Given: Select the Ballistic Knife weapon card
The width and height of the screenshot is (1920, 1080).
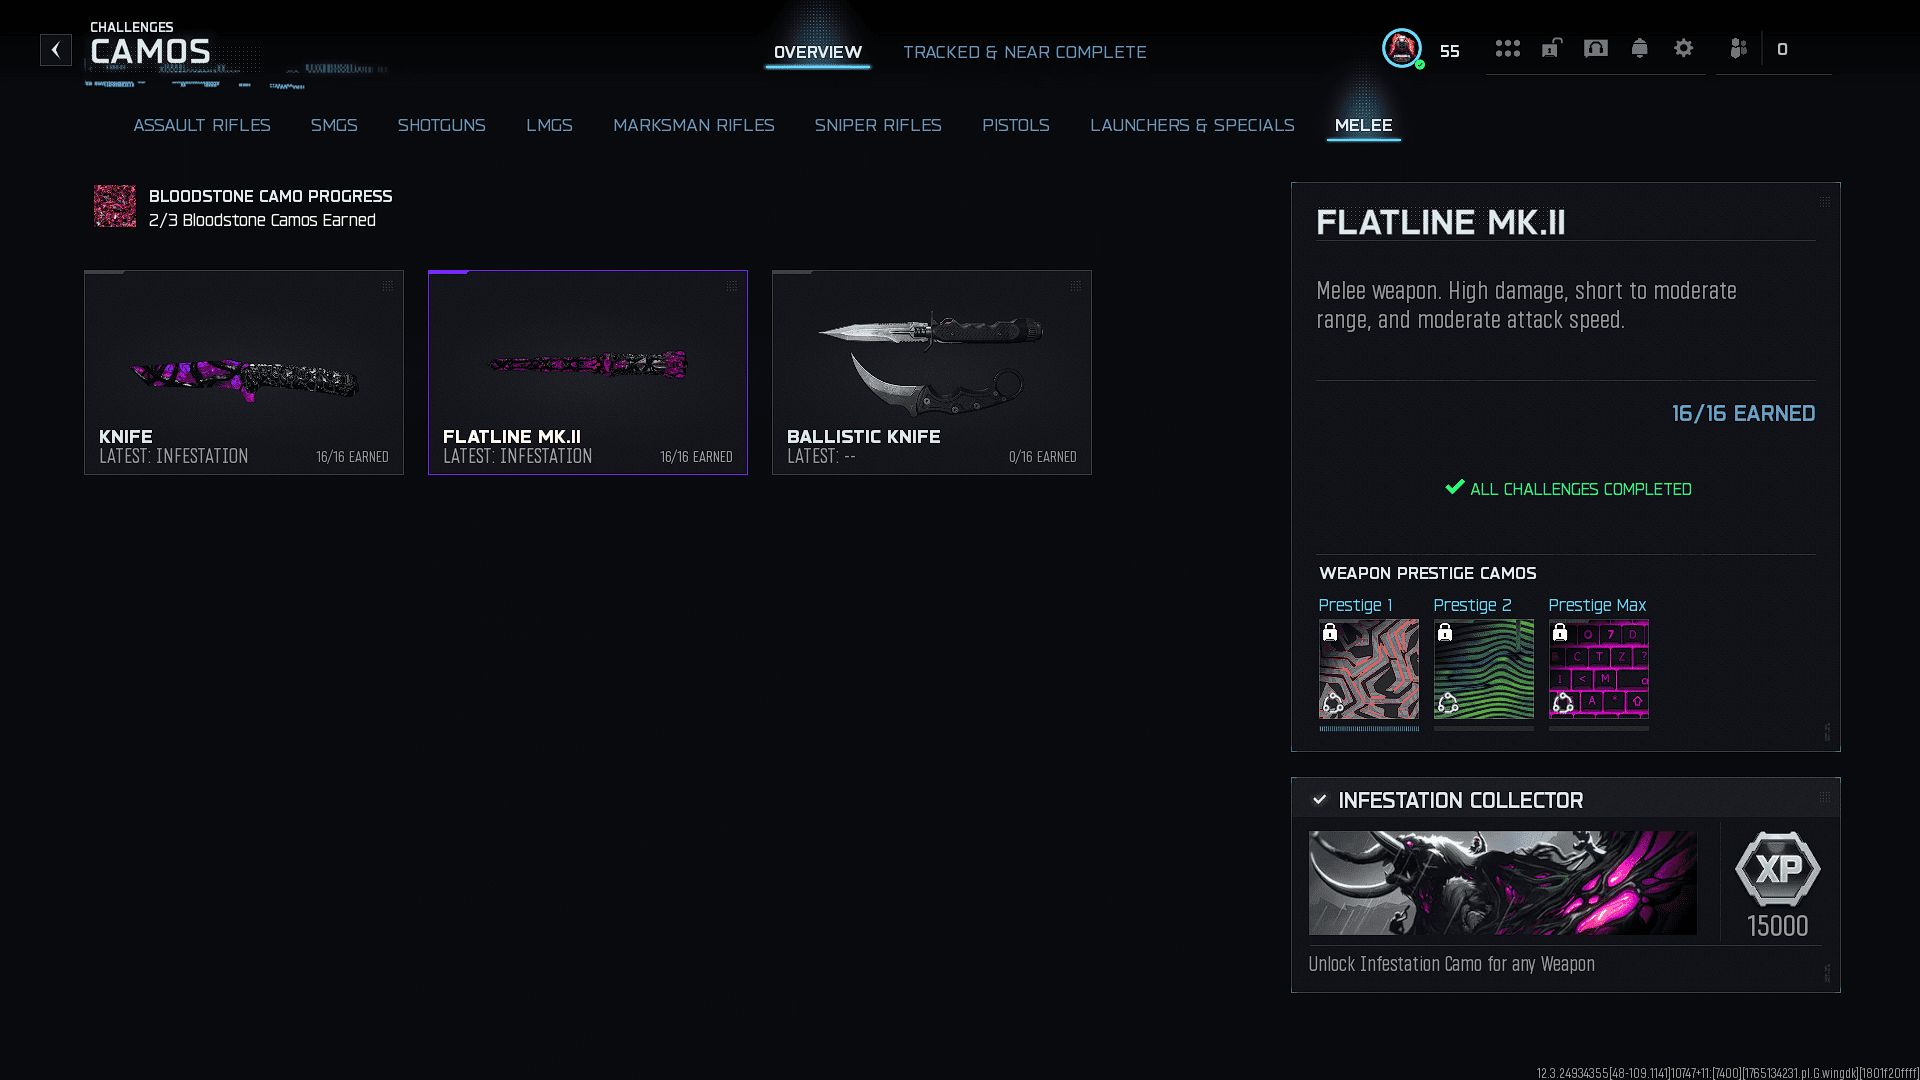Looking at the screenshot, I should [931, 372].
